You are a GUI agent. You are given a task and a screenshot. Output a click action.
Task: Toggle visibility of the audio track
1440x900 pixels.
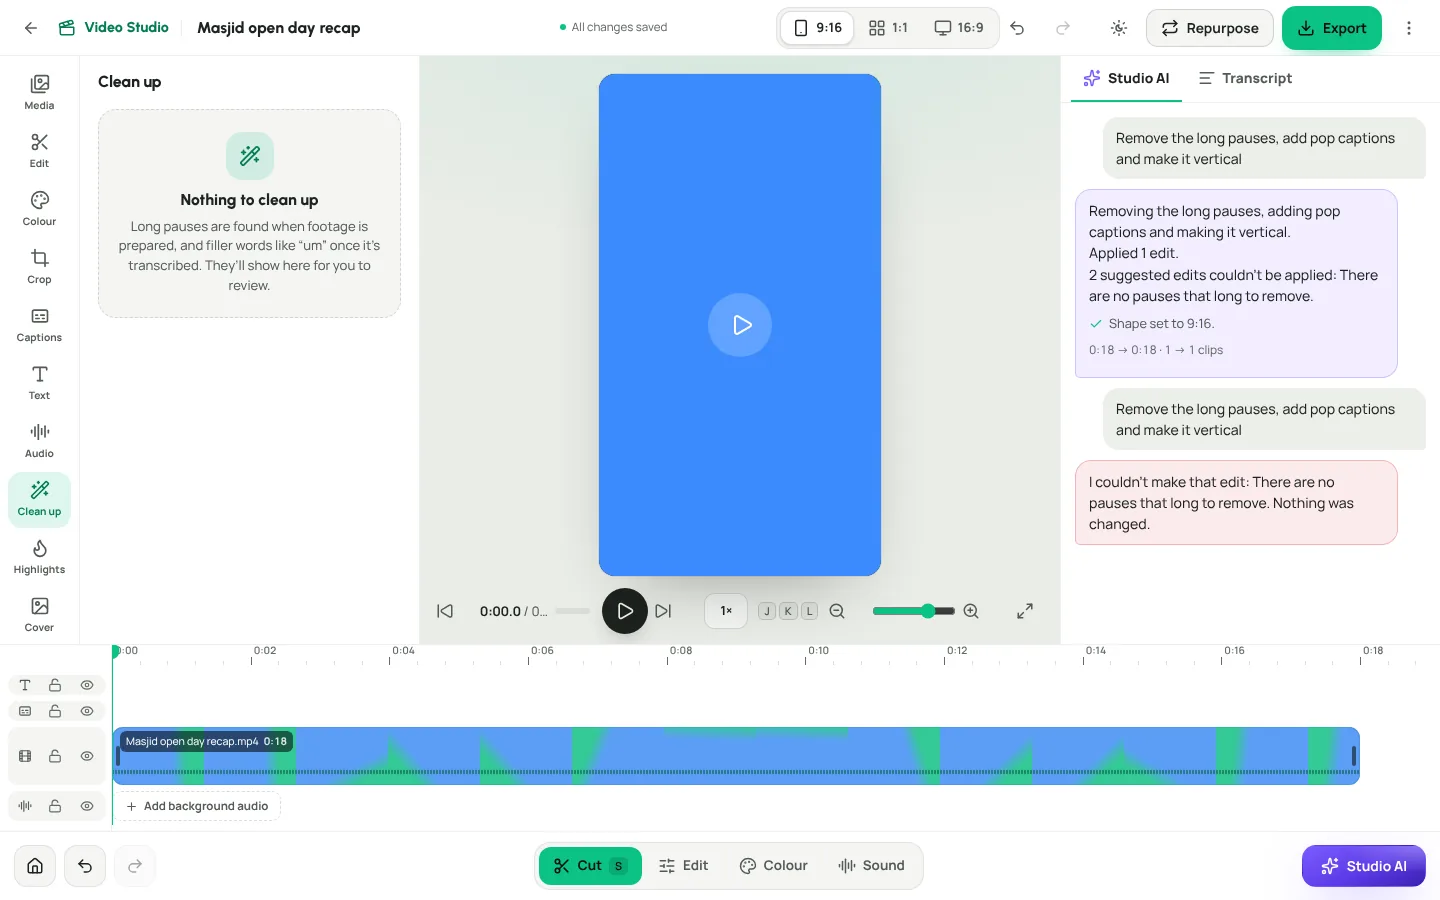click(87, 806)
